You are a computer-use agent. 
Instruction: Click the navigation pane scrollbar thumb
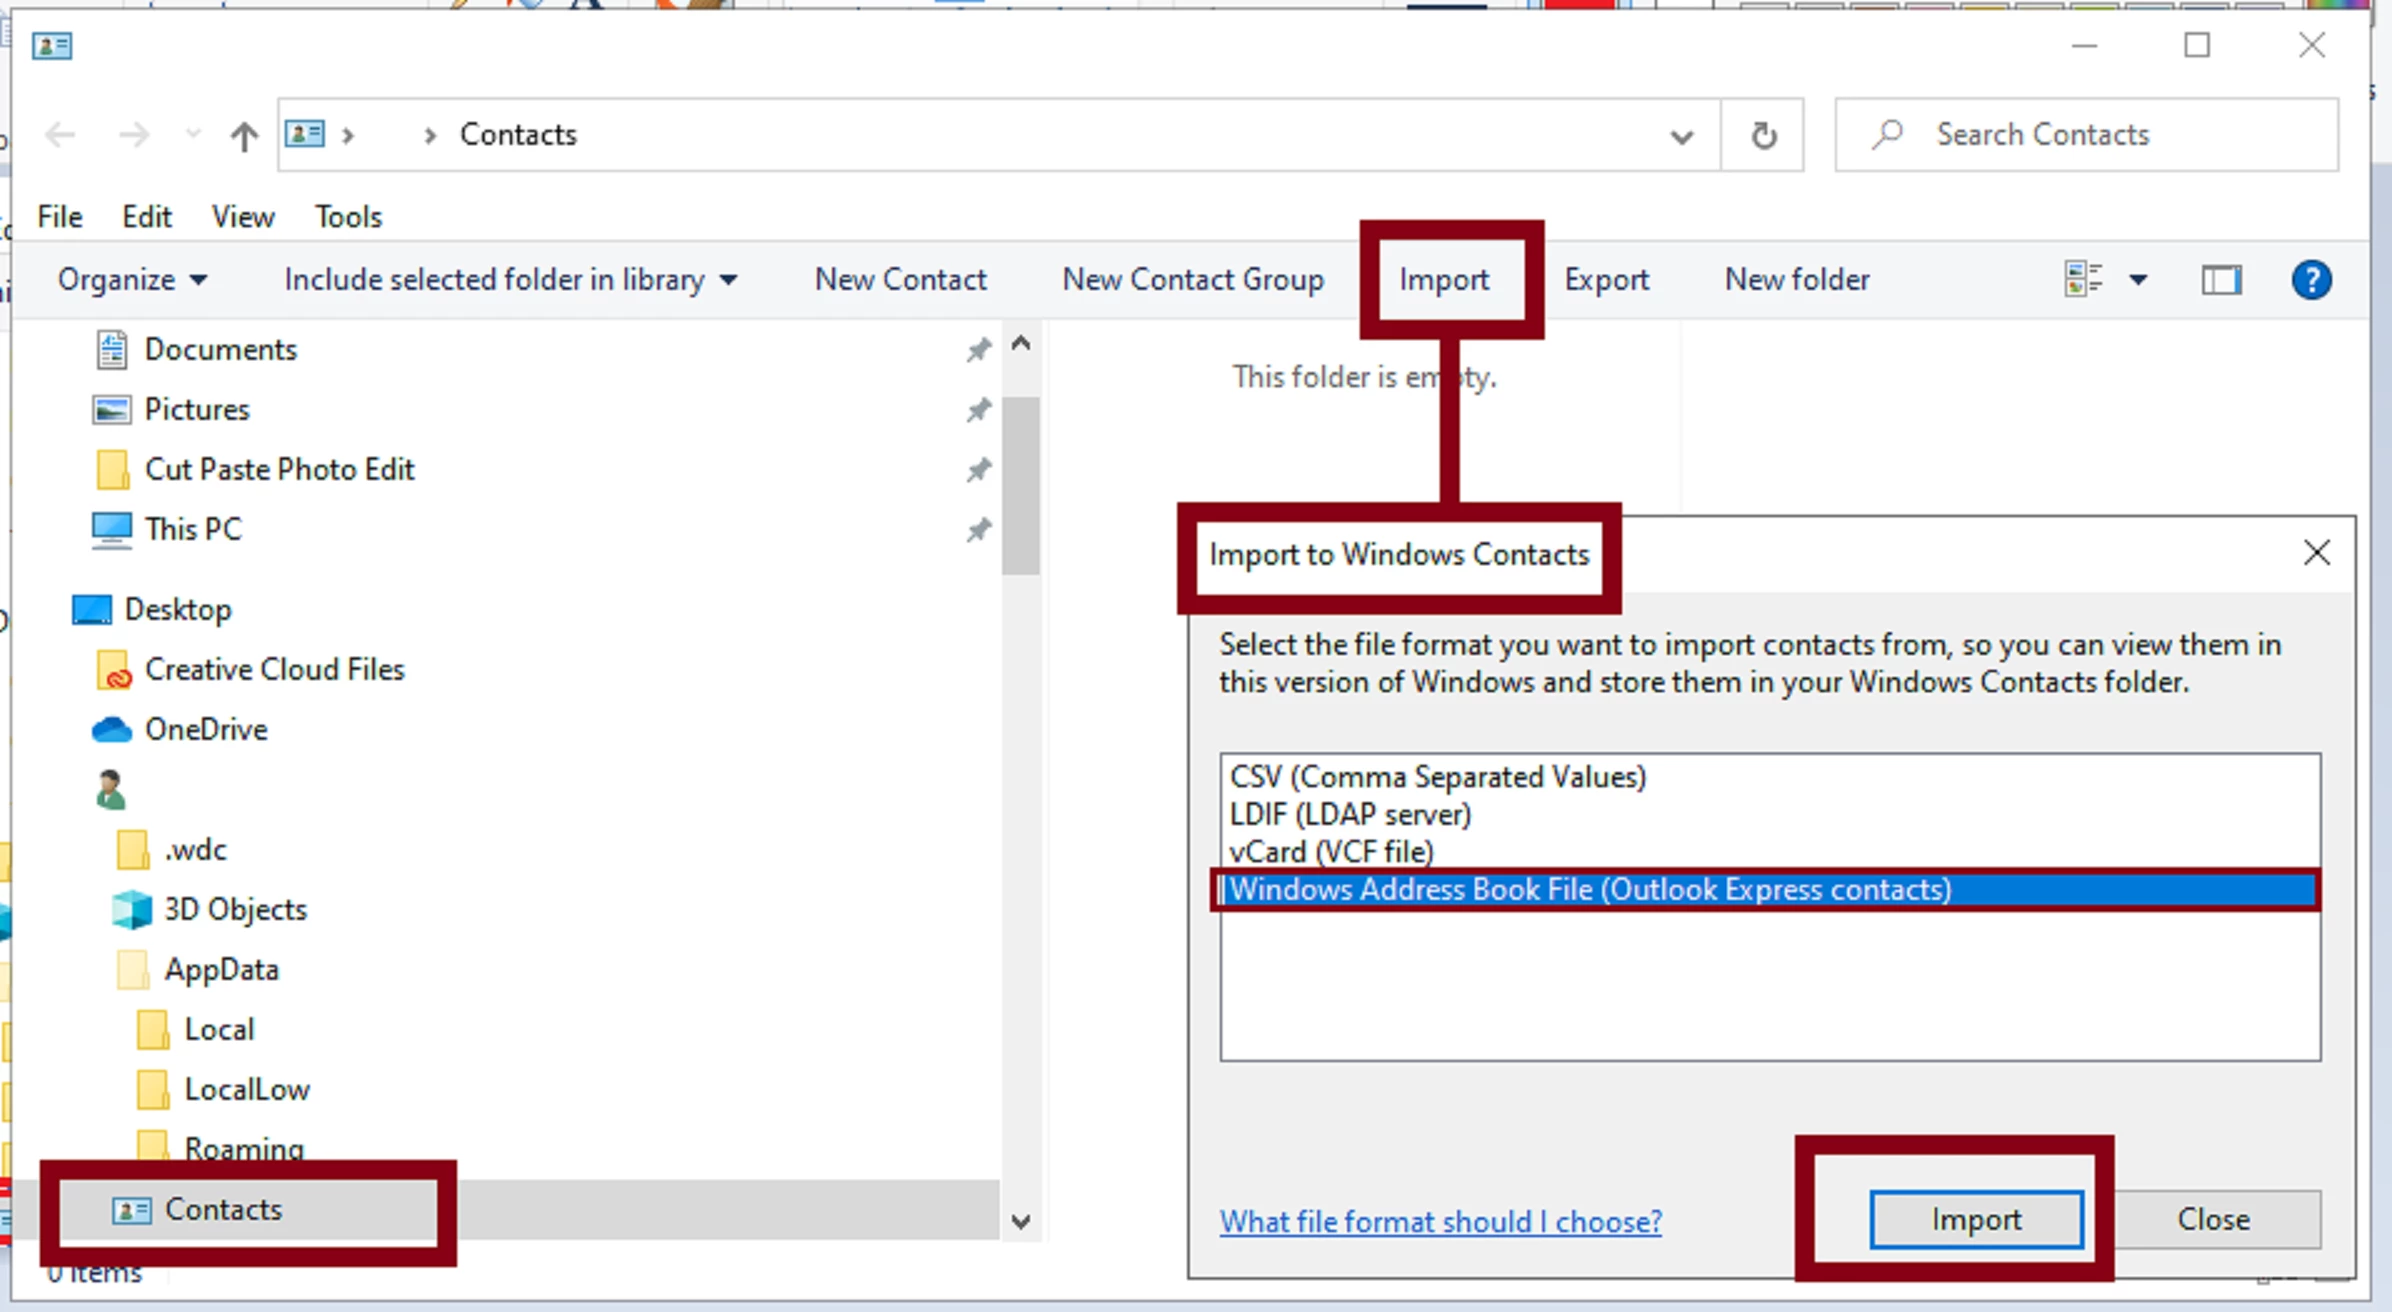(x=1021, y=485)
